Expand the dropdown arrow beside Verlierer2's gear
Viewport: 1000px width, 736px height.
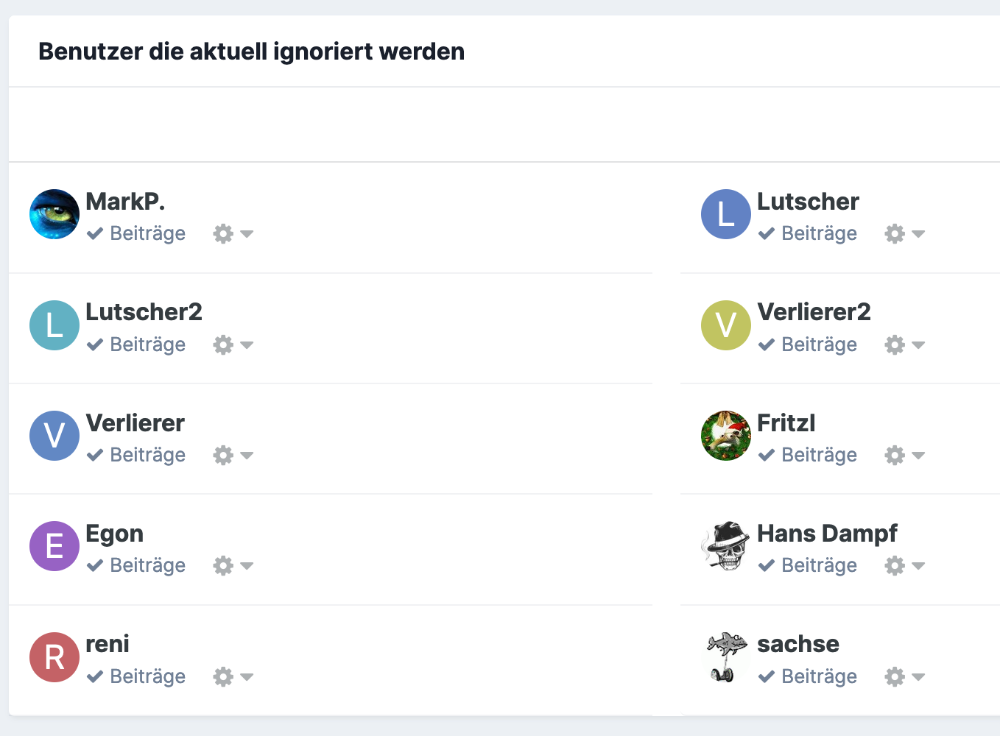(x=918, y=345)
